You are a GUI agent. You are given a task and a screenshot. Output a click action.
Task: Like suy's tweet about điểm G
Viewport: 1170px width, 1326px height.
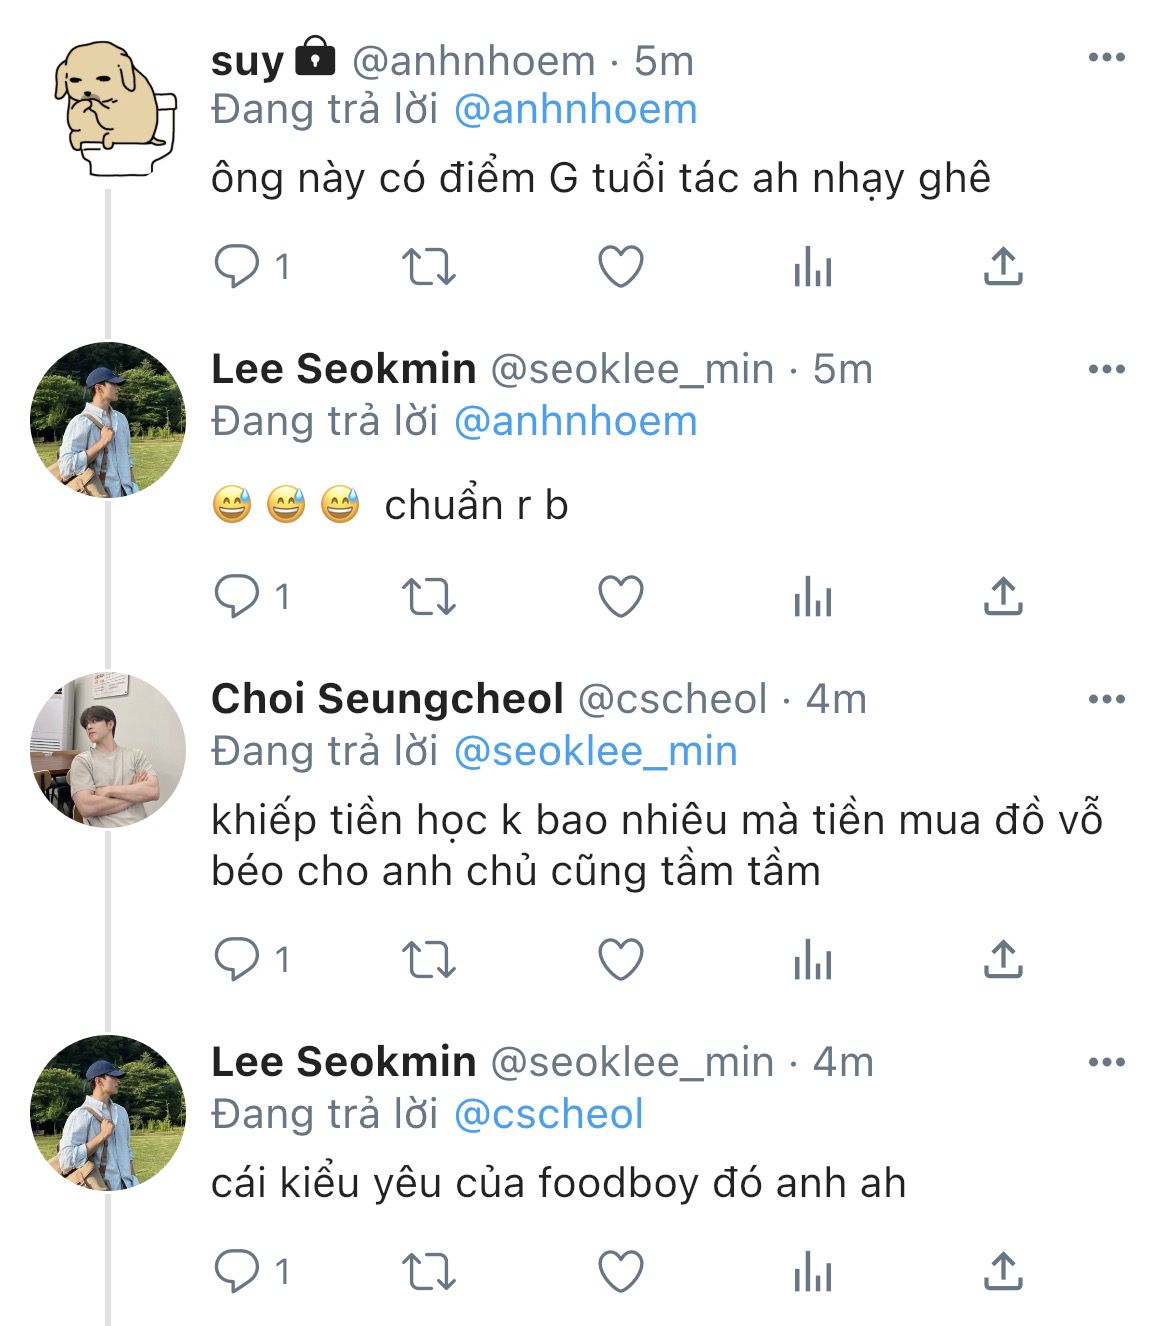620,267
